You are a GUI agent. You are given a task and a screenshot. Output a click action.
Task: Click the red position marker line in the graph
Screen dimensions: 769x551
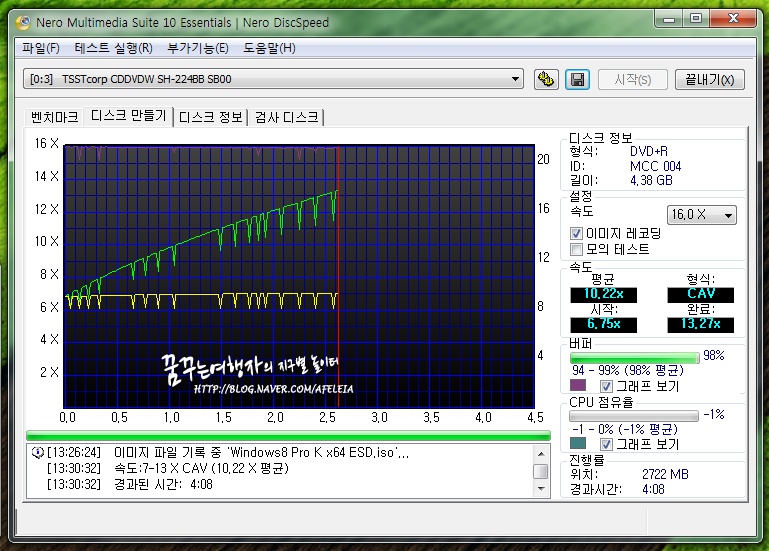click(x=338, y=276)
